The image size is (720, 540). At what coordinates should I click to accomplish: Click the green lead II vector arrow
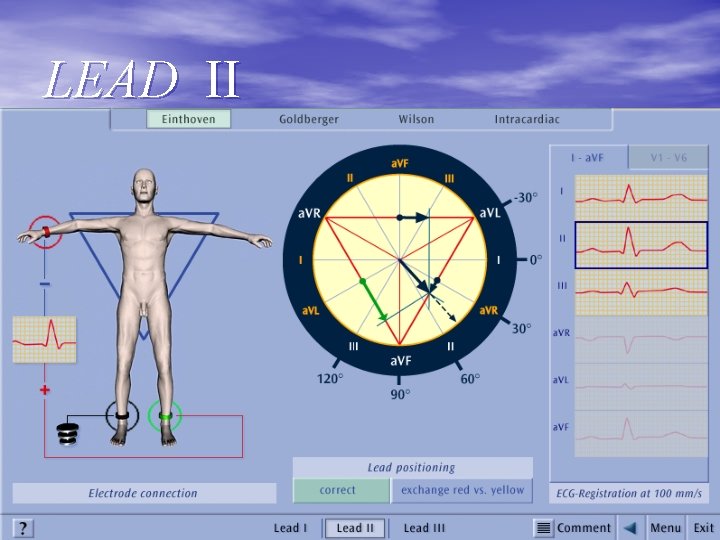tap(374, 300)
